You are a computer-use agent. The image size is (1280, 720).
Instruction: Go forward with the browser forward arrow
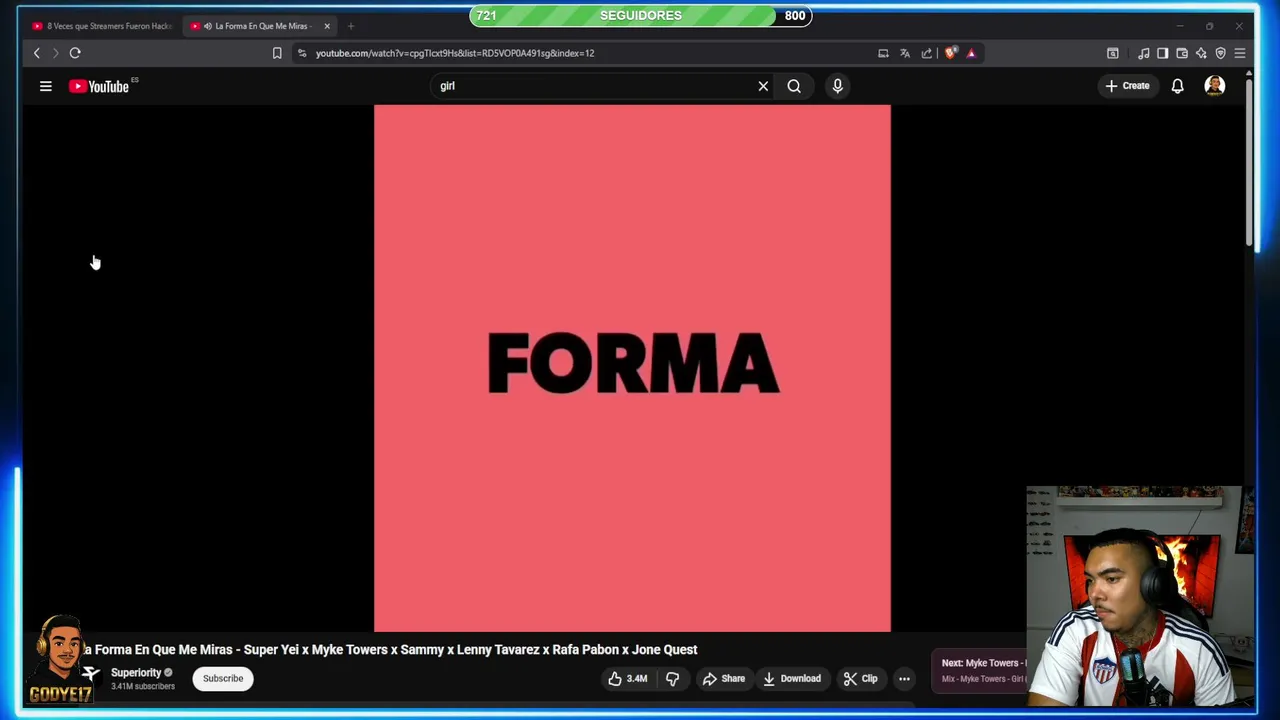point(55,53)
